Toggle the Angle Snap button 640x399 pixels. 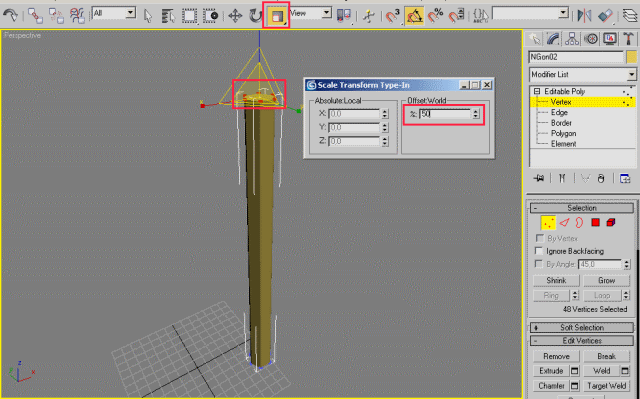point(414,16)
